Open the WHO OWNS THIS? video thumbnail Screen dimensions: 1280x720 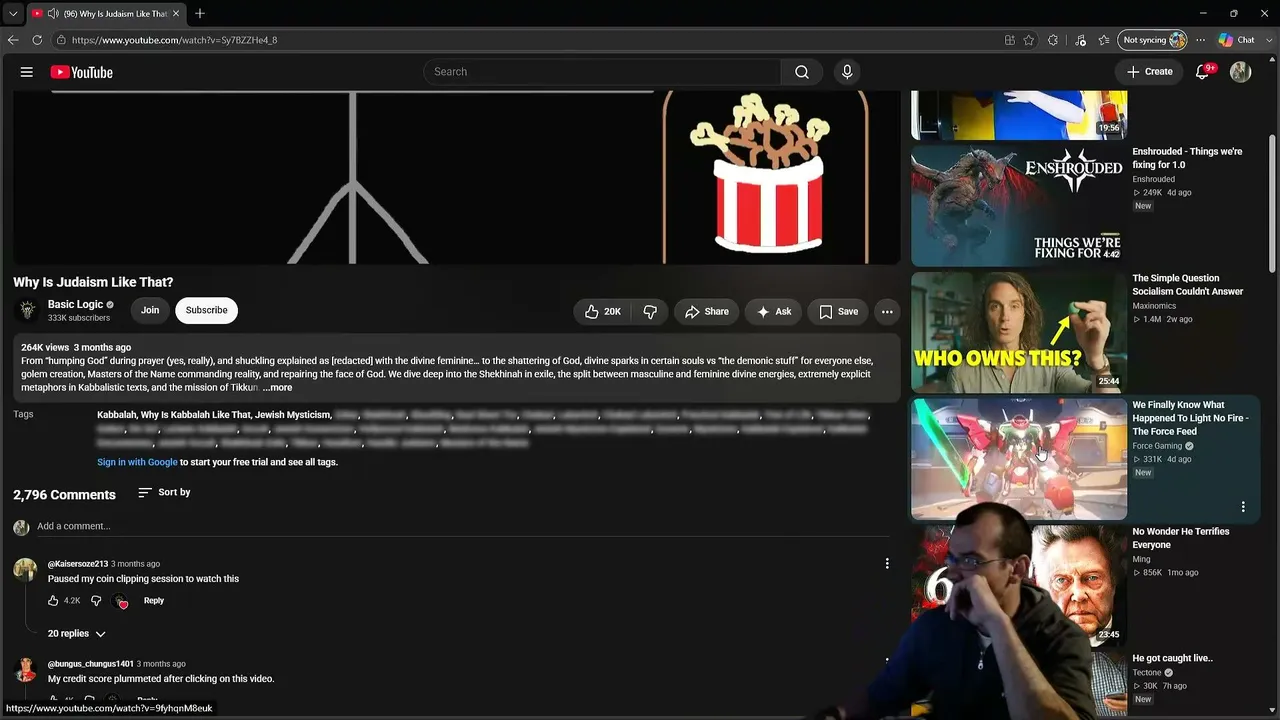coord(1019,332)
